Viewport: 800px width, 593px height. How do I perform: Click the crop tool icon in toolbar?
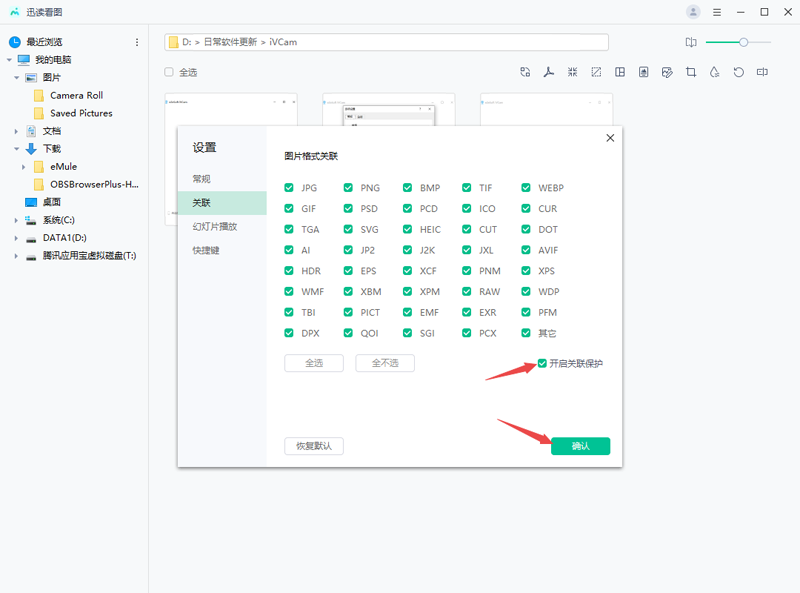pyautogui.click(x=691, y=72)
